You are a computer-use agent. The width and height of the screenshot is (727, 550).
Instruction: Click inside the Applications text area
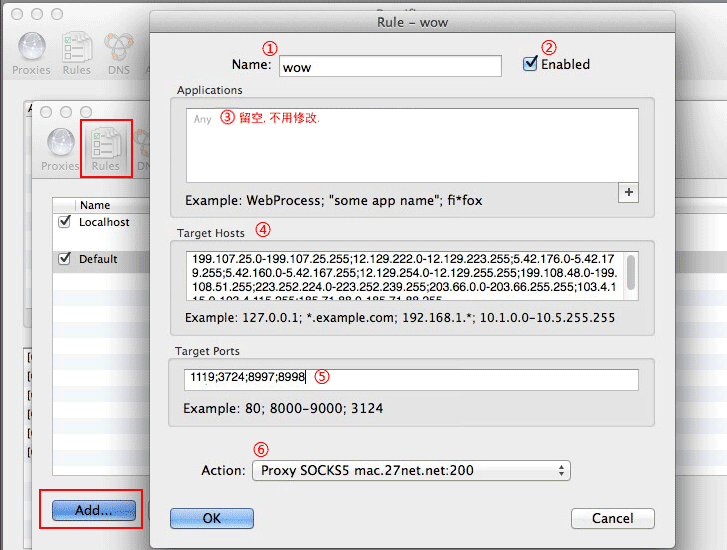[x=411, y=144]
